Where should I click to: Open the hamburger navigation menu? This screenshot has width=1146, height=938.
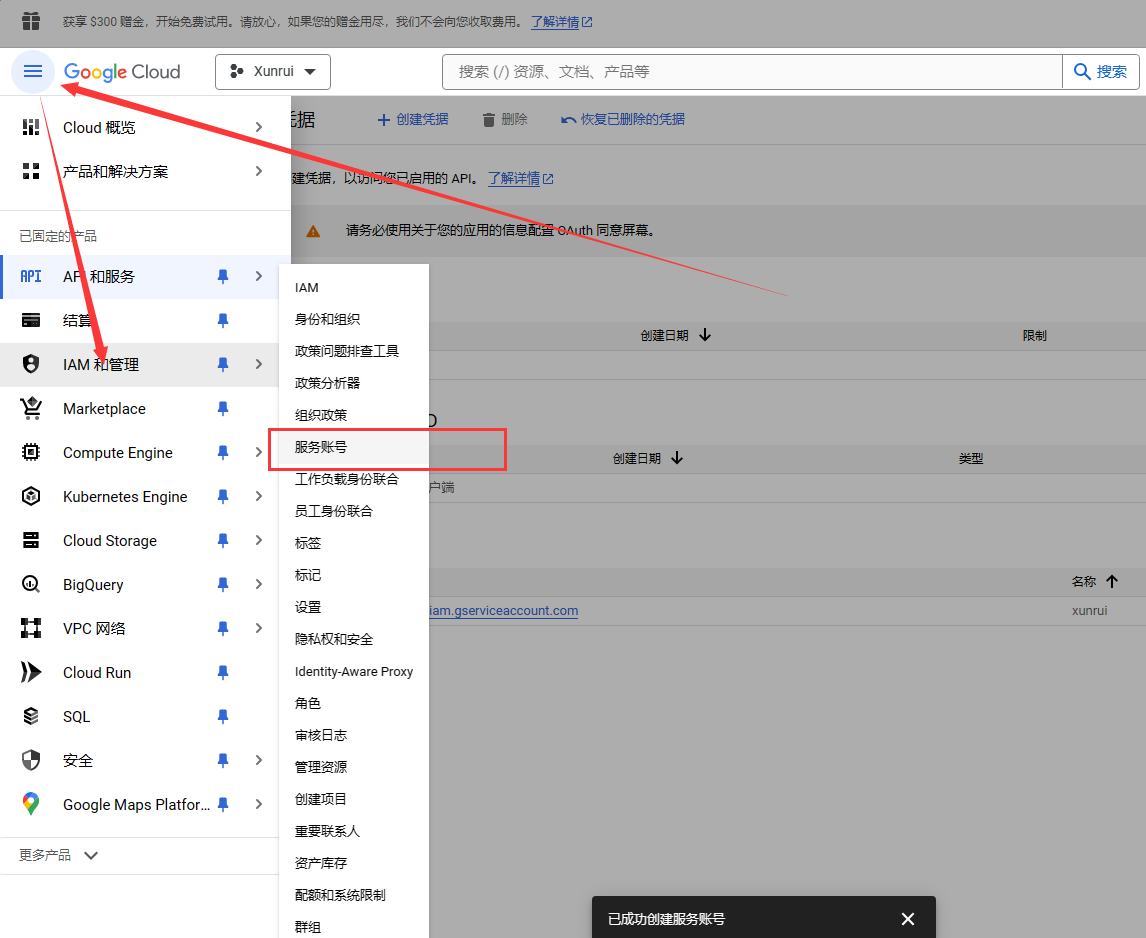tap(33, 72)
